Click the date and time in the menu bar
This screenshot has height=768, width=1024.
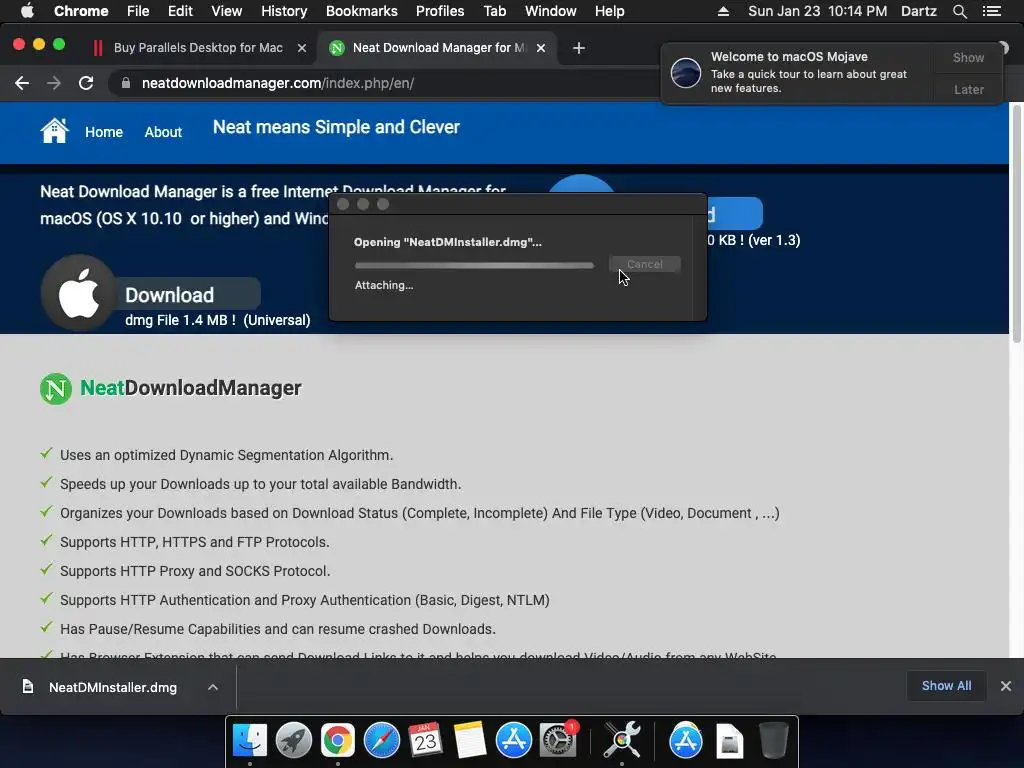click(x=818, y=11)
